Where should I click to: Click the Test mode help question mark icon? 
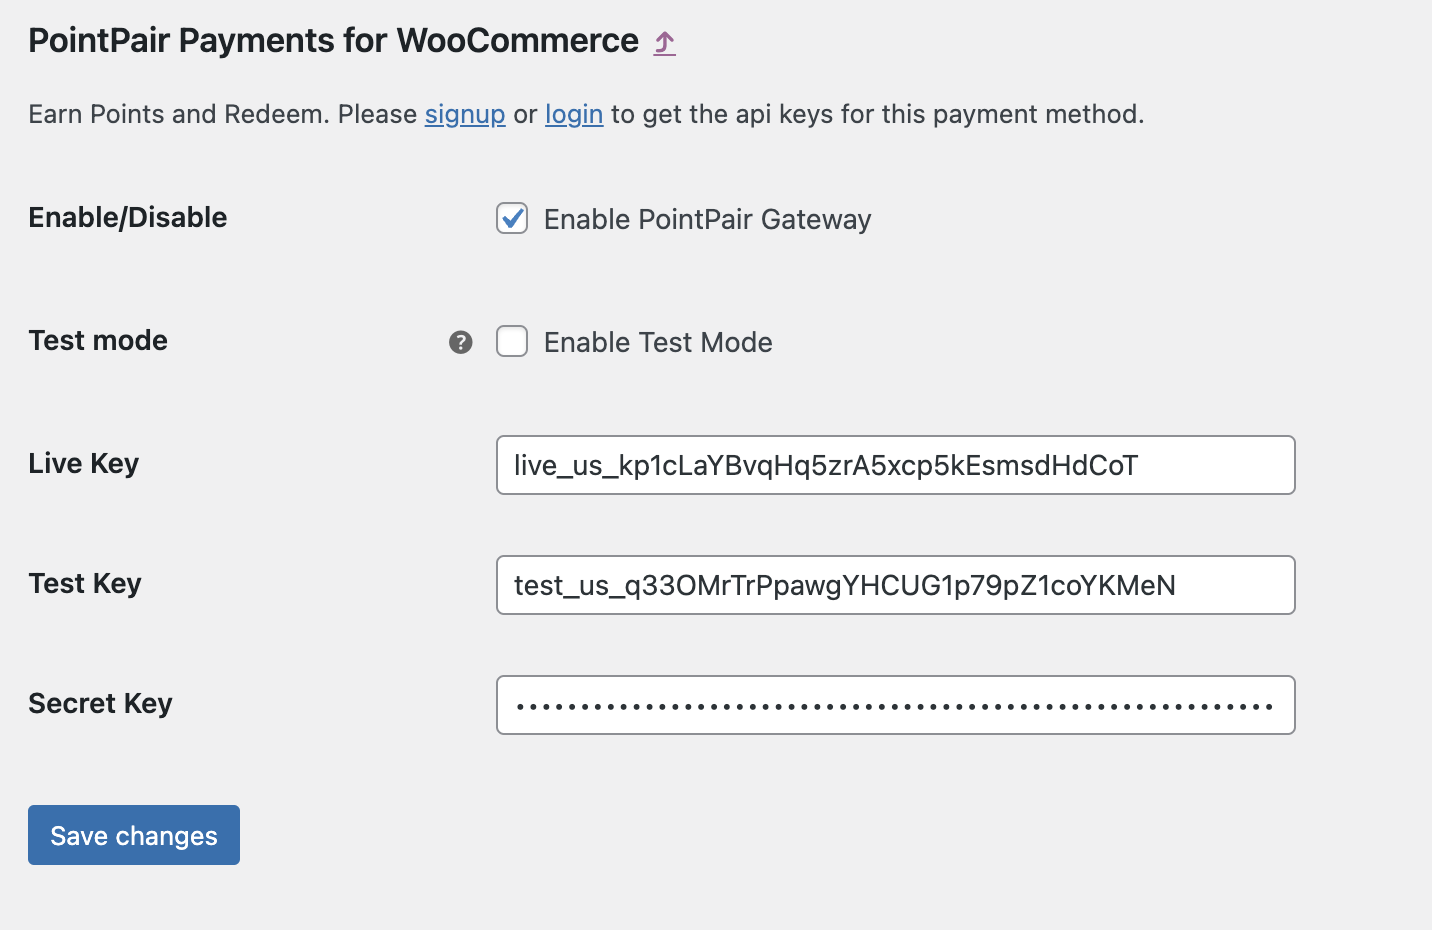(x=460, y=342)
